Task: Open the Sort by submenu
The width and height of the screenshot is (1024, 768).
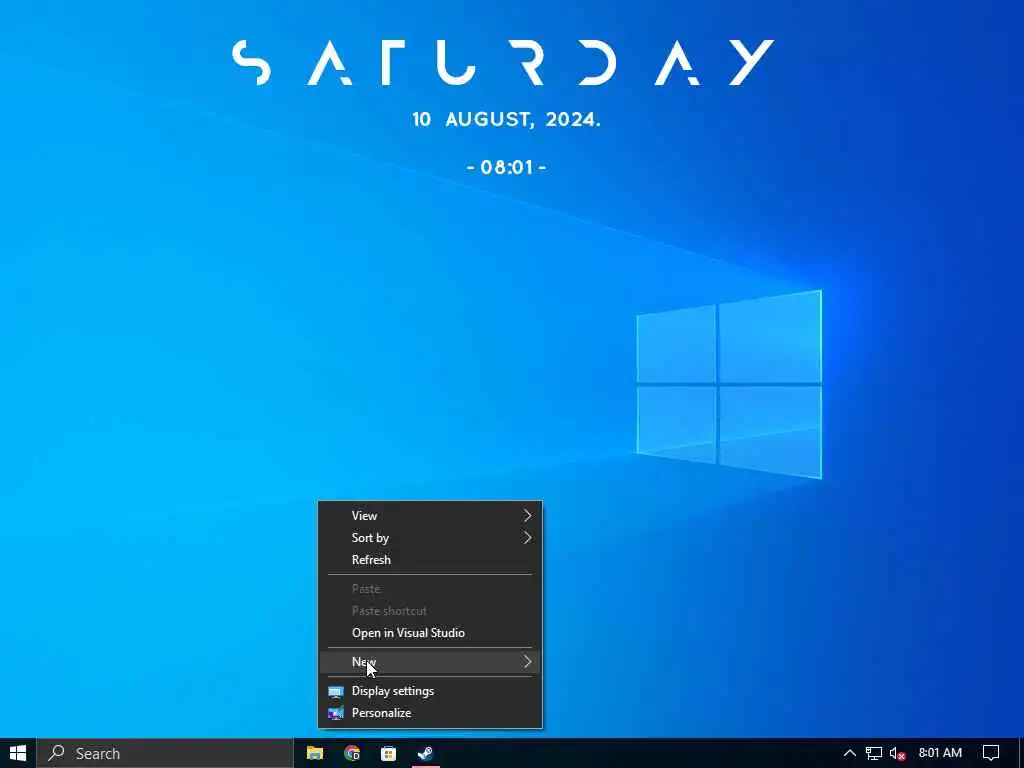Action: pyautogui.click(x=430, y=537)
